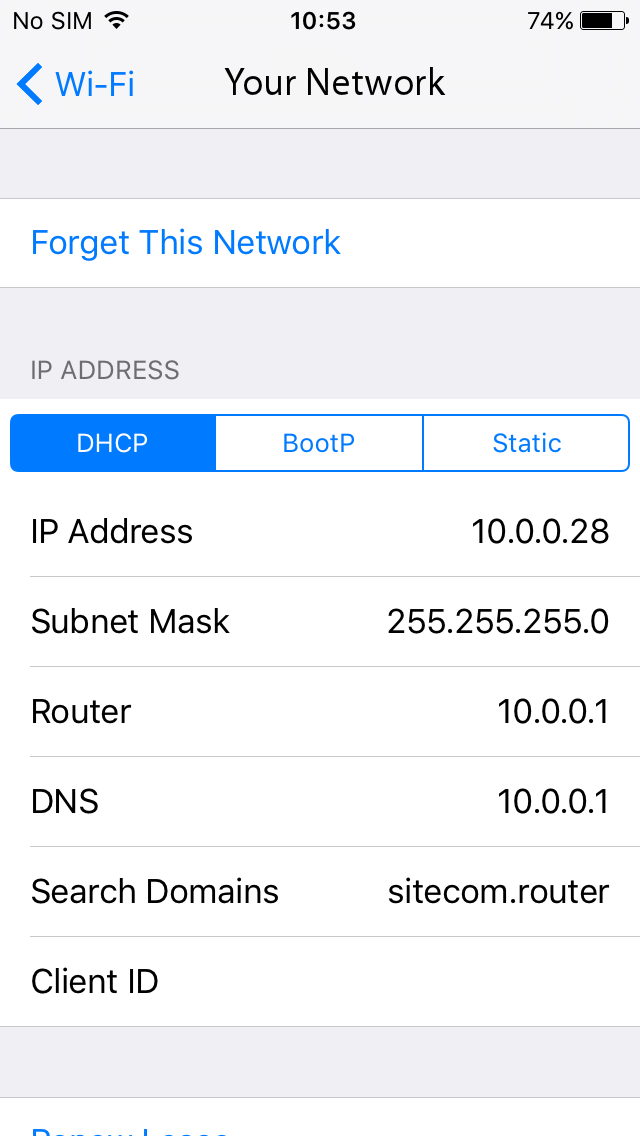The width and height of the screenshot is (640, 1136).
Task: Tap the Client ID input field
Action: tap(320, 982)
